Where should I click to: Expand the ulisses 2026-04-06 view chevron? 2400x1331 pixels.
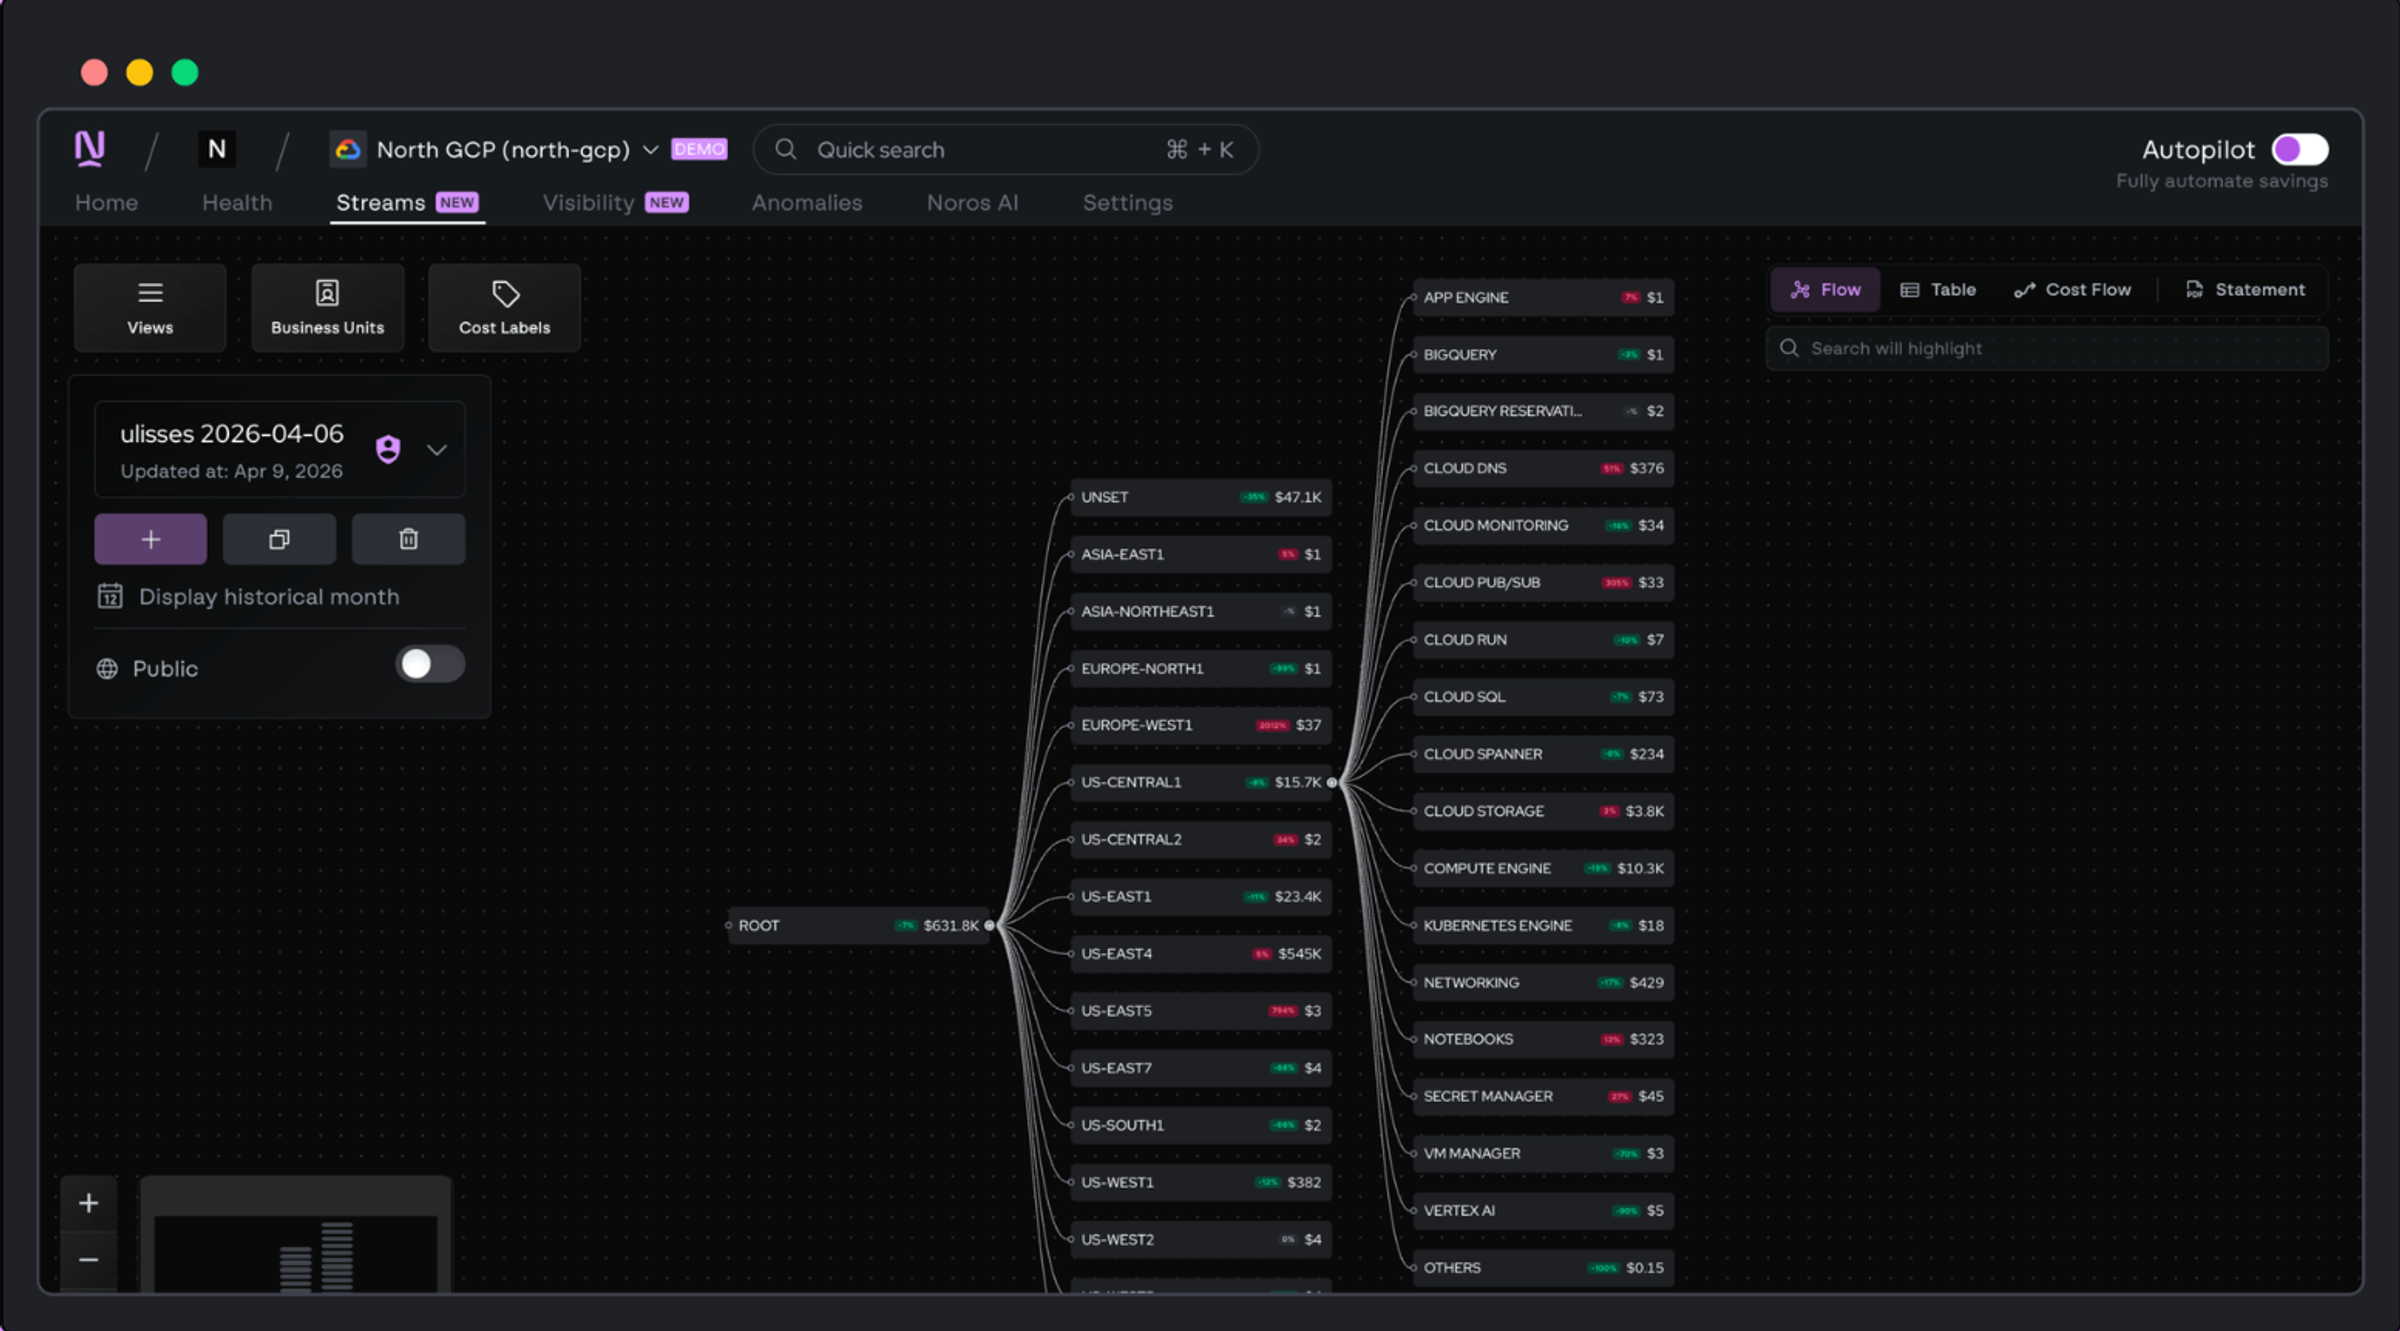coord(437,450)
